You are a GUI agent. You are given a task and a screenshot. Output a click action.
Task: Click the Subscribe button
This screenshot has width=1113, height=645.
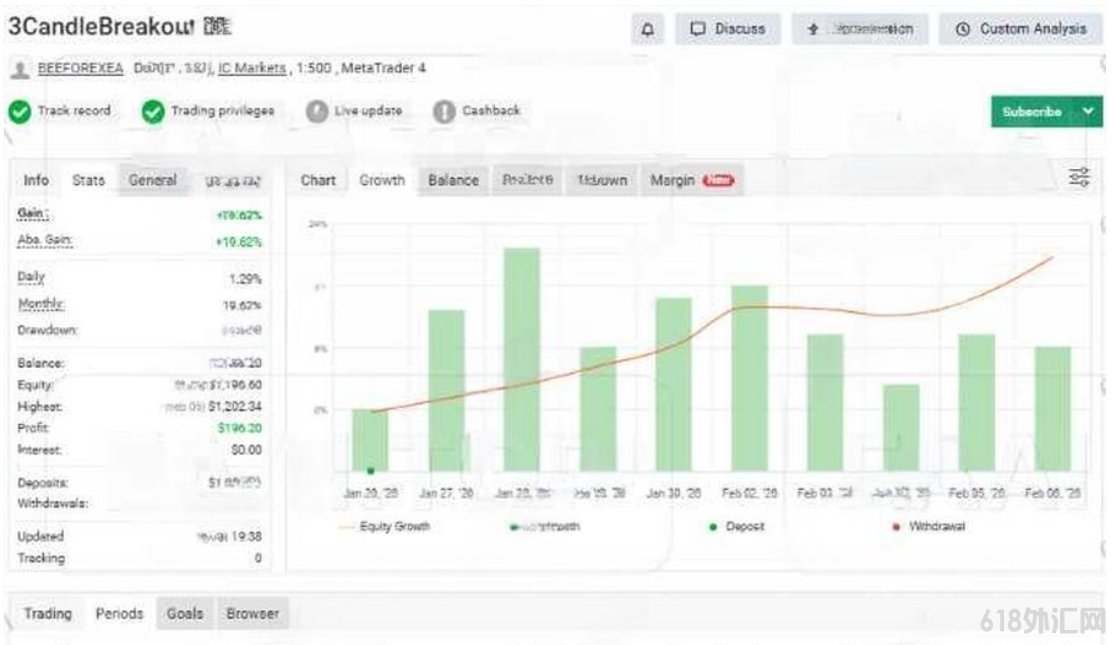[x=1032, y=112]
